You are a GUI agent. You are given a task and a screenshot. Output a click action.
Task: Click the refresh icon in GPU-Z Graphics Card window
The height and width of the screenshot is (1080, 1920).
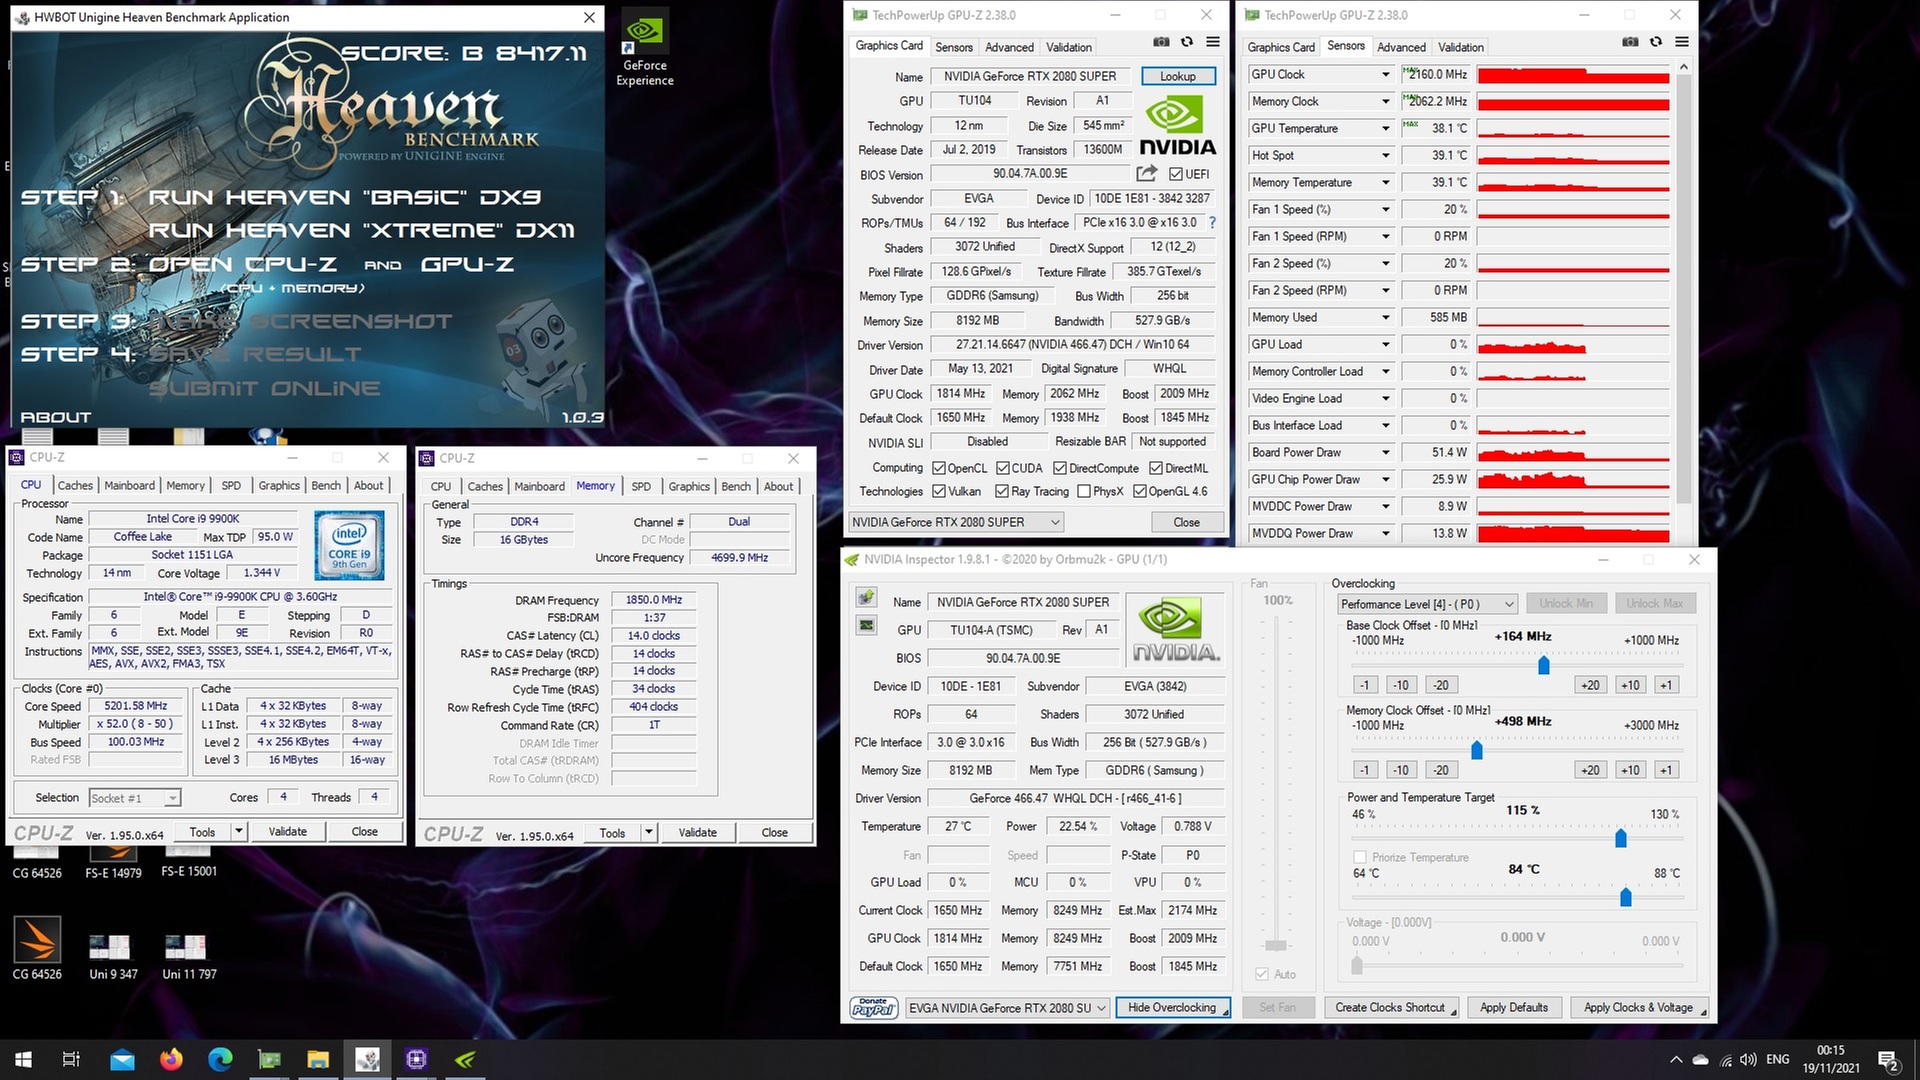click(x=1187, y=42)
